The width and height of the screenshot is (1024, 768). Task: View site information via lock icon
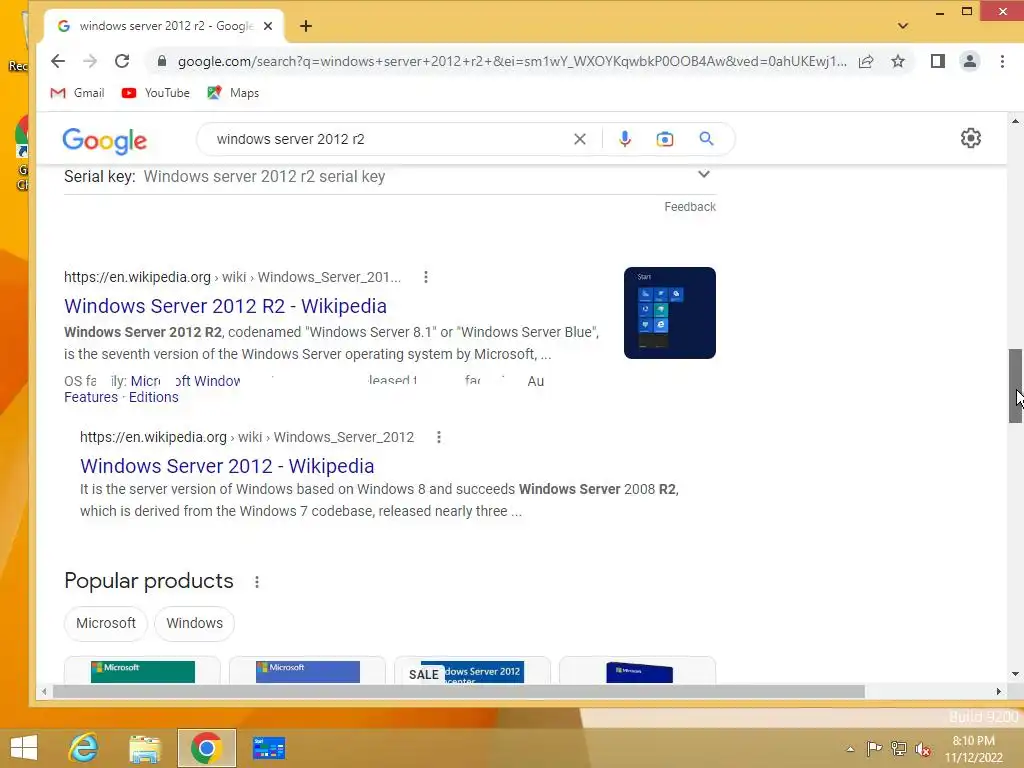point(162,61)
